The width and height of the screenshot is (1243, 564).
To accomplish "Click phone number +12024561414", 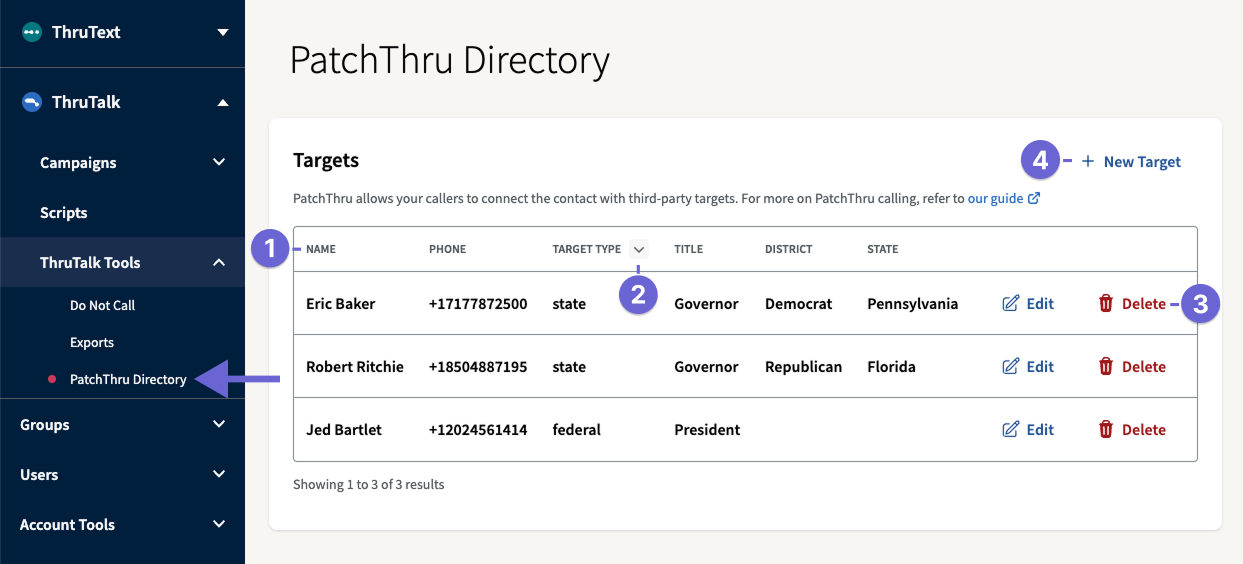I will click(478, 429).
